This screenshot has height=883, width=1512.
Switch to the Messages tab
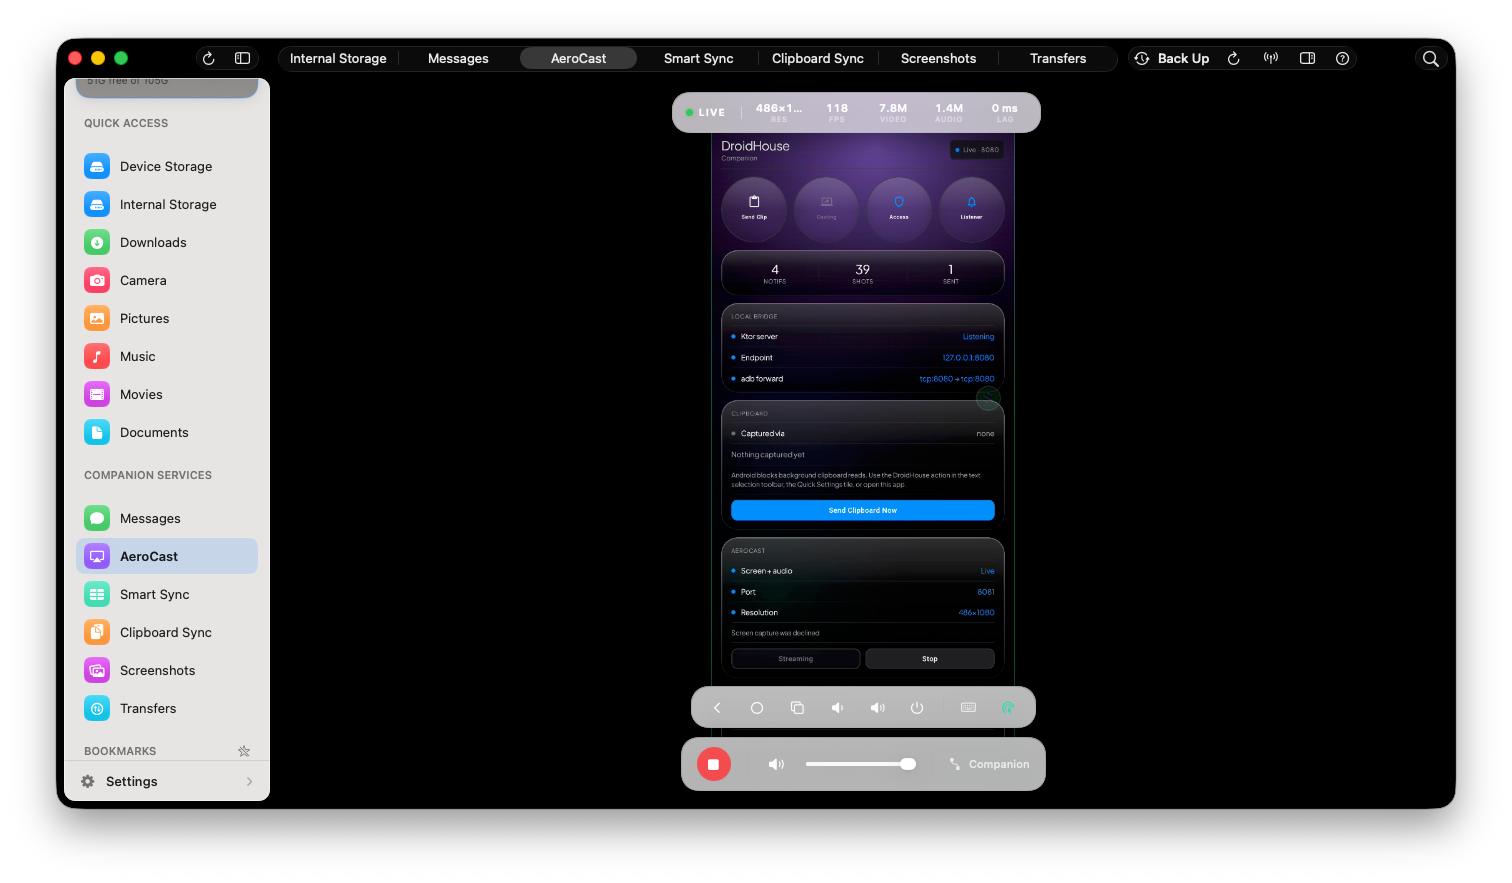(458, 59)
